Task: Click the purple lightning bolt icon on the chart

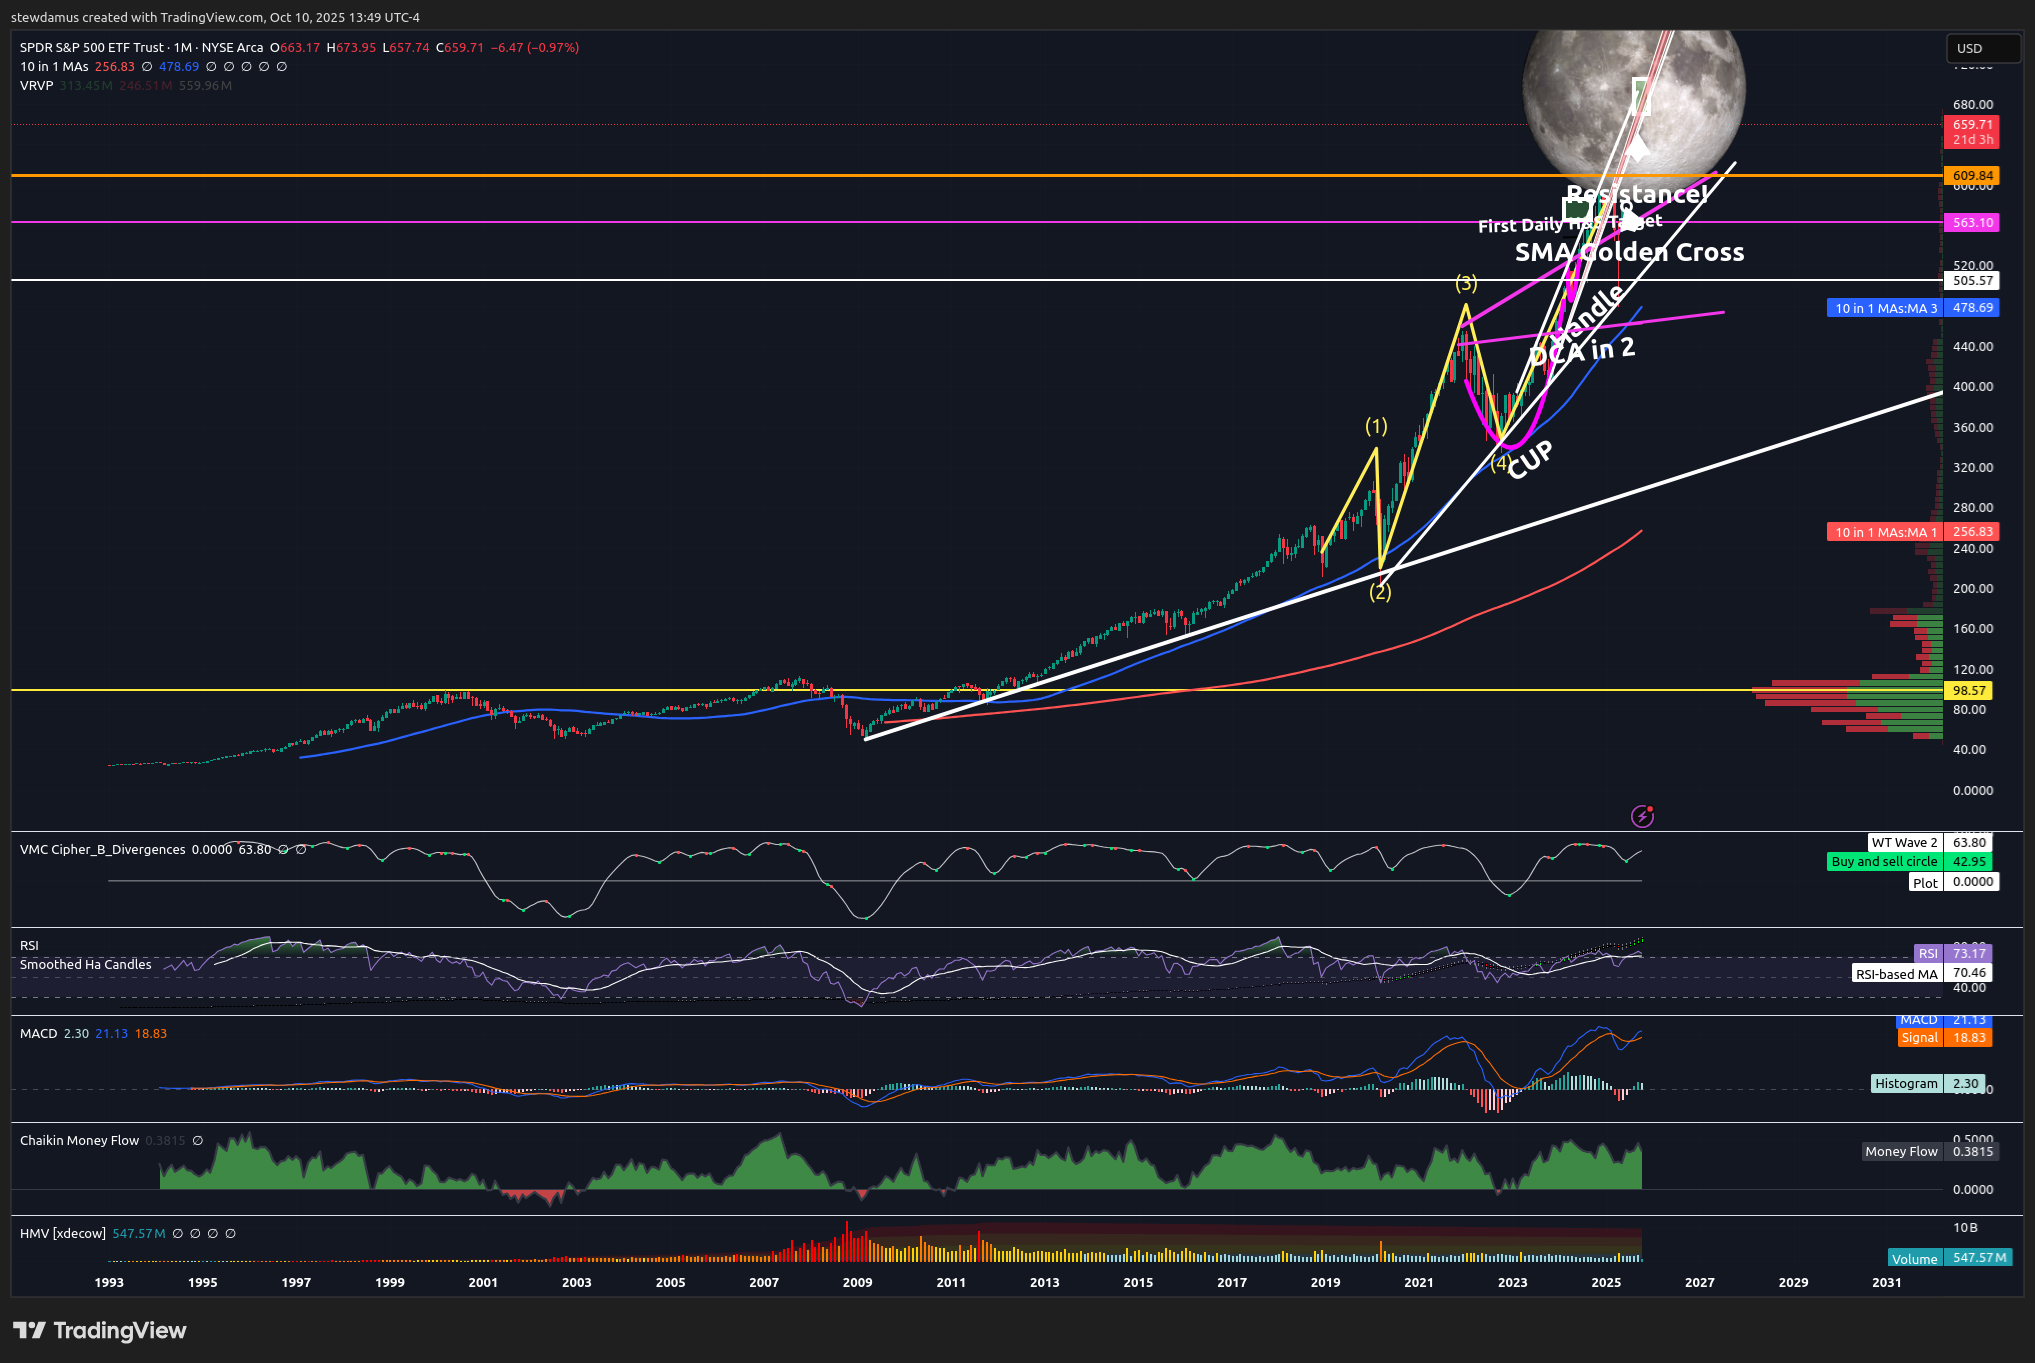Action: pos(1642,817)
